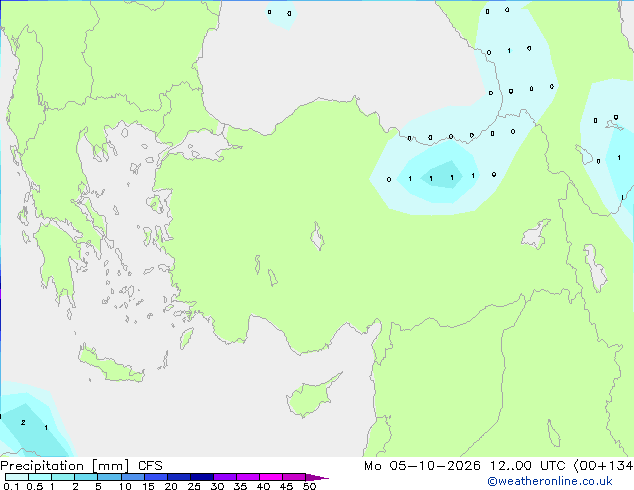Select the legend swatch between 0.1 and 0.5

tap(17, 477)
